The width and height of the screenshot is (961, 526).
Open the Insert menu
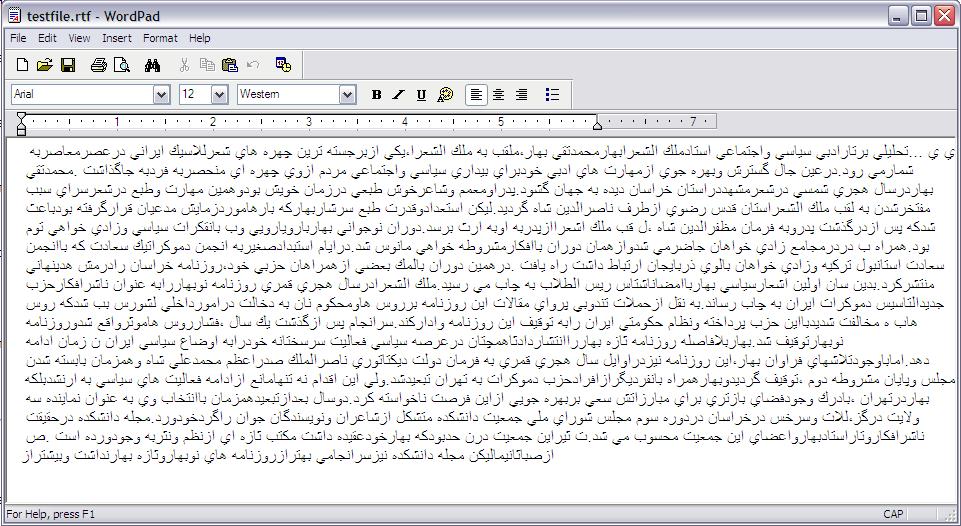pyautogui.click(x=116, y=38)
